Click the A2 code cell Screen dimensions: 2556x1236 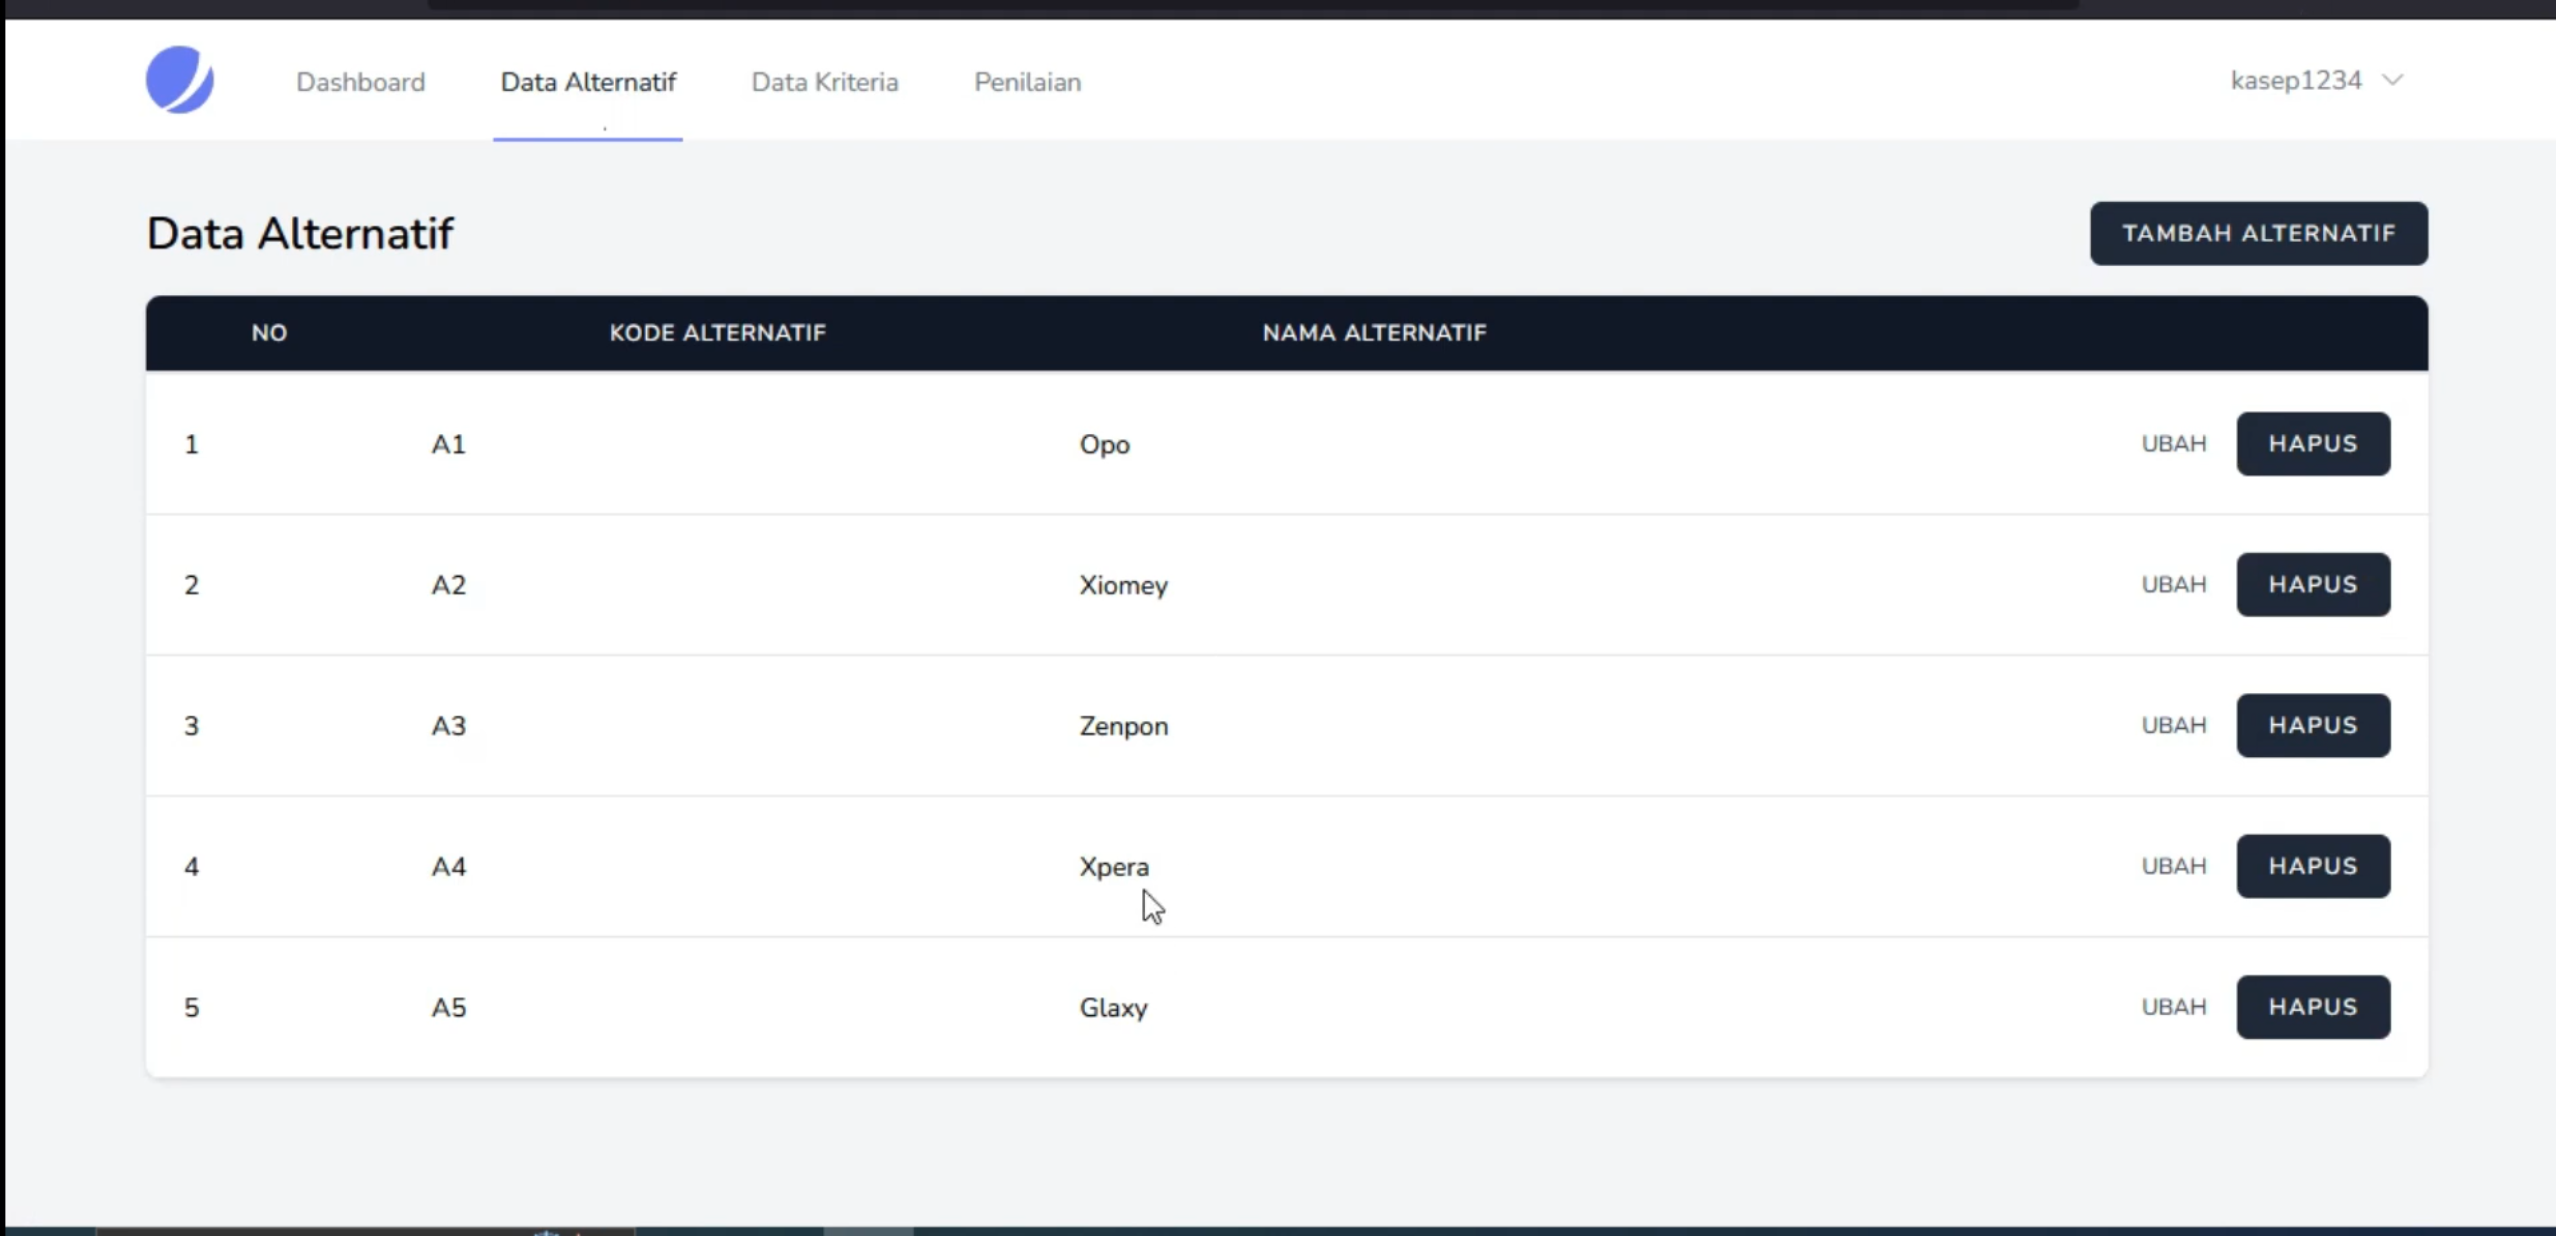point(448,585)
